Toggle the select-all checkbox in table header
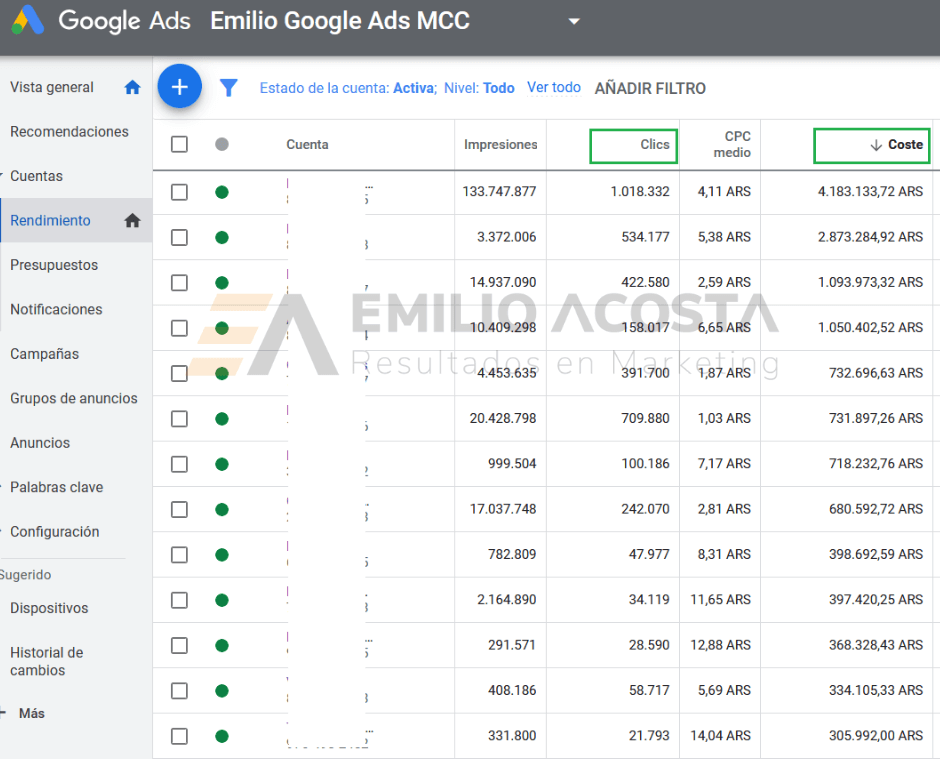 (x=179, y=144)
